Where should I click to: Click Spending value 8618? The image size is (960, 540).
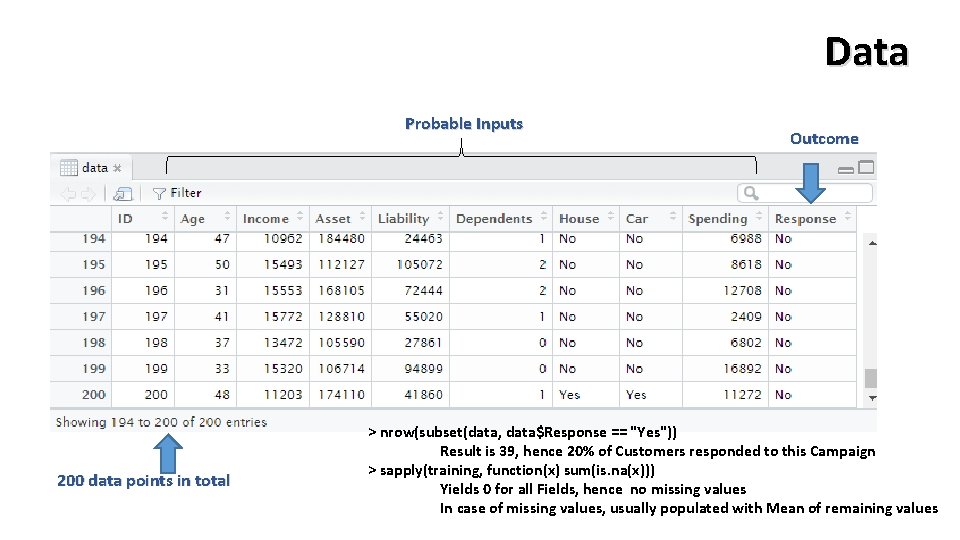point(746,264)
